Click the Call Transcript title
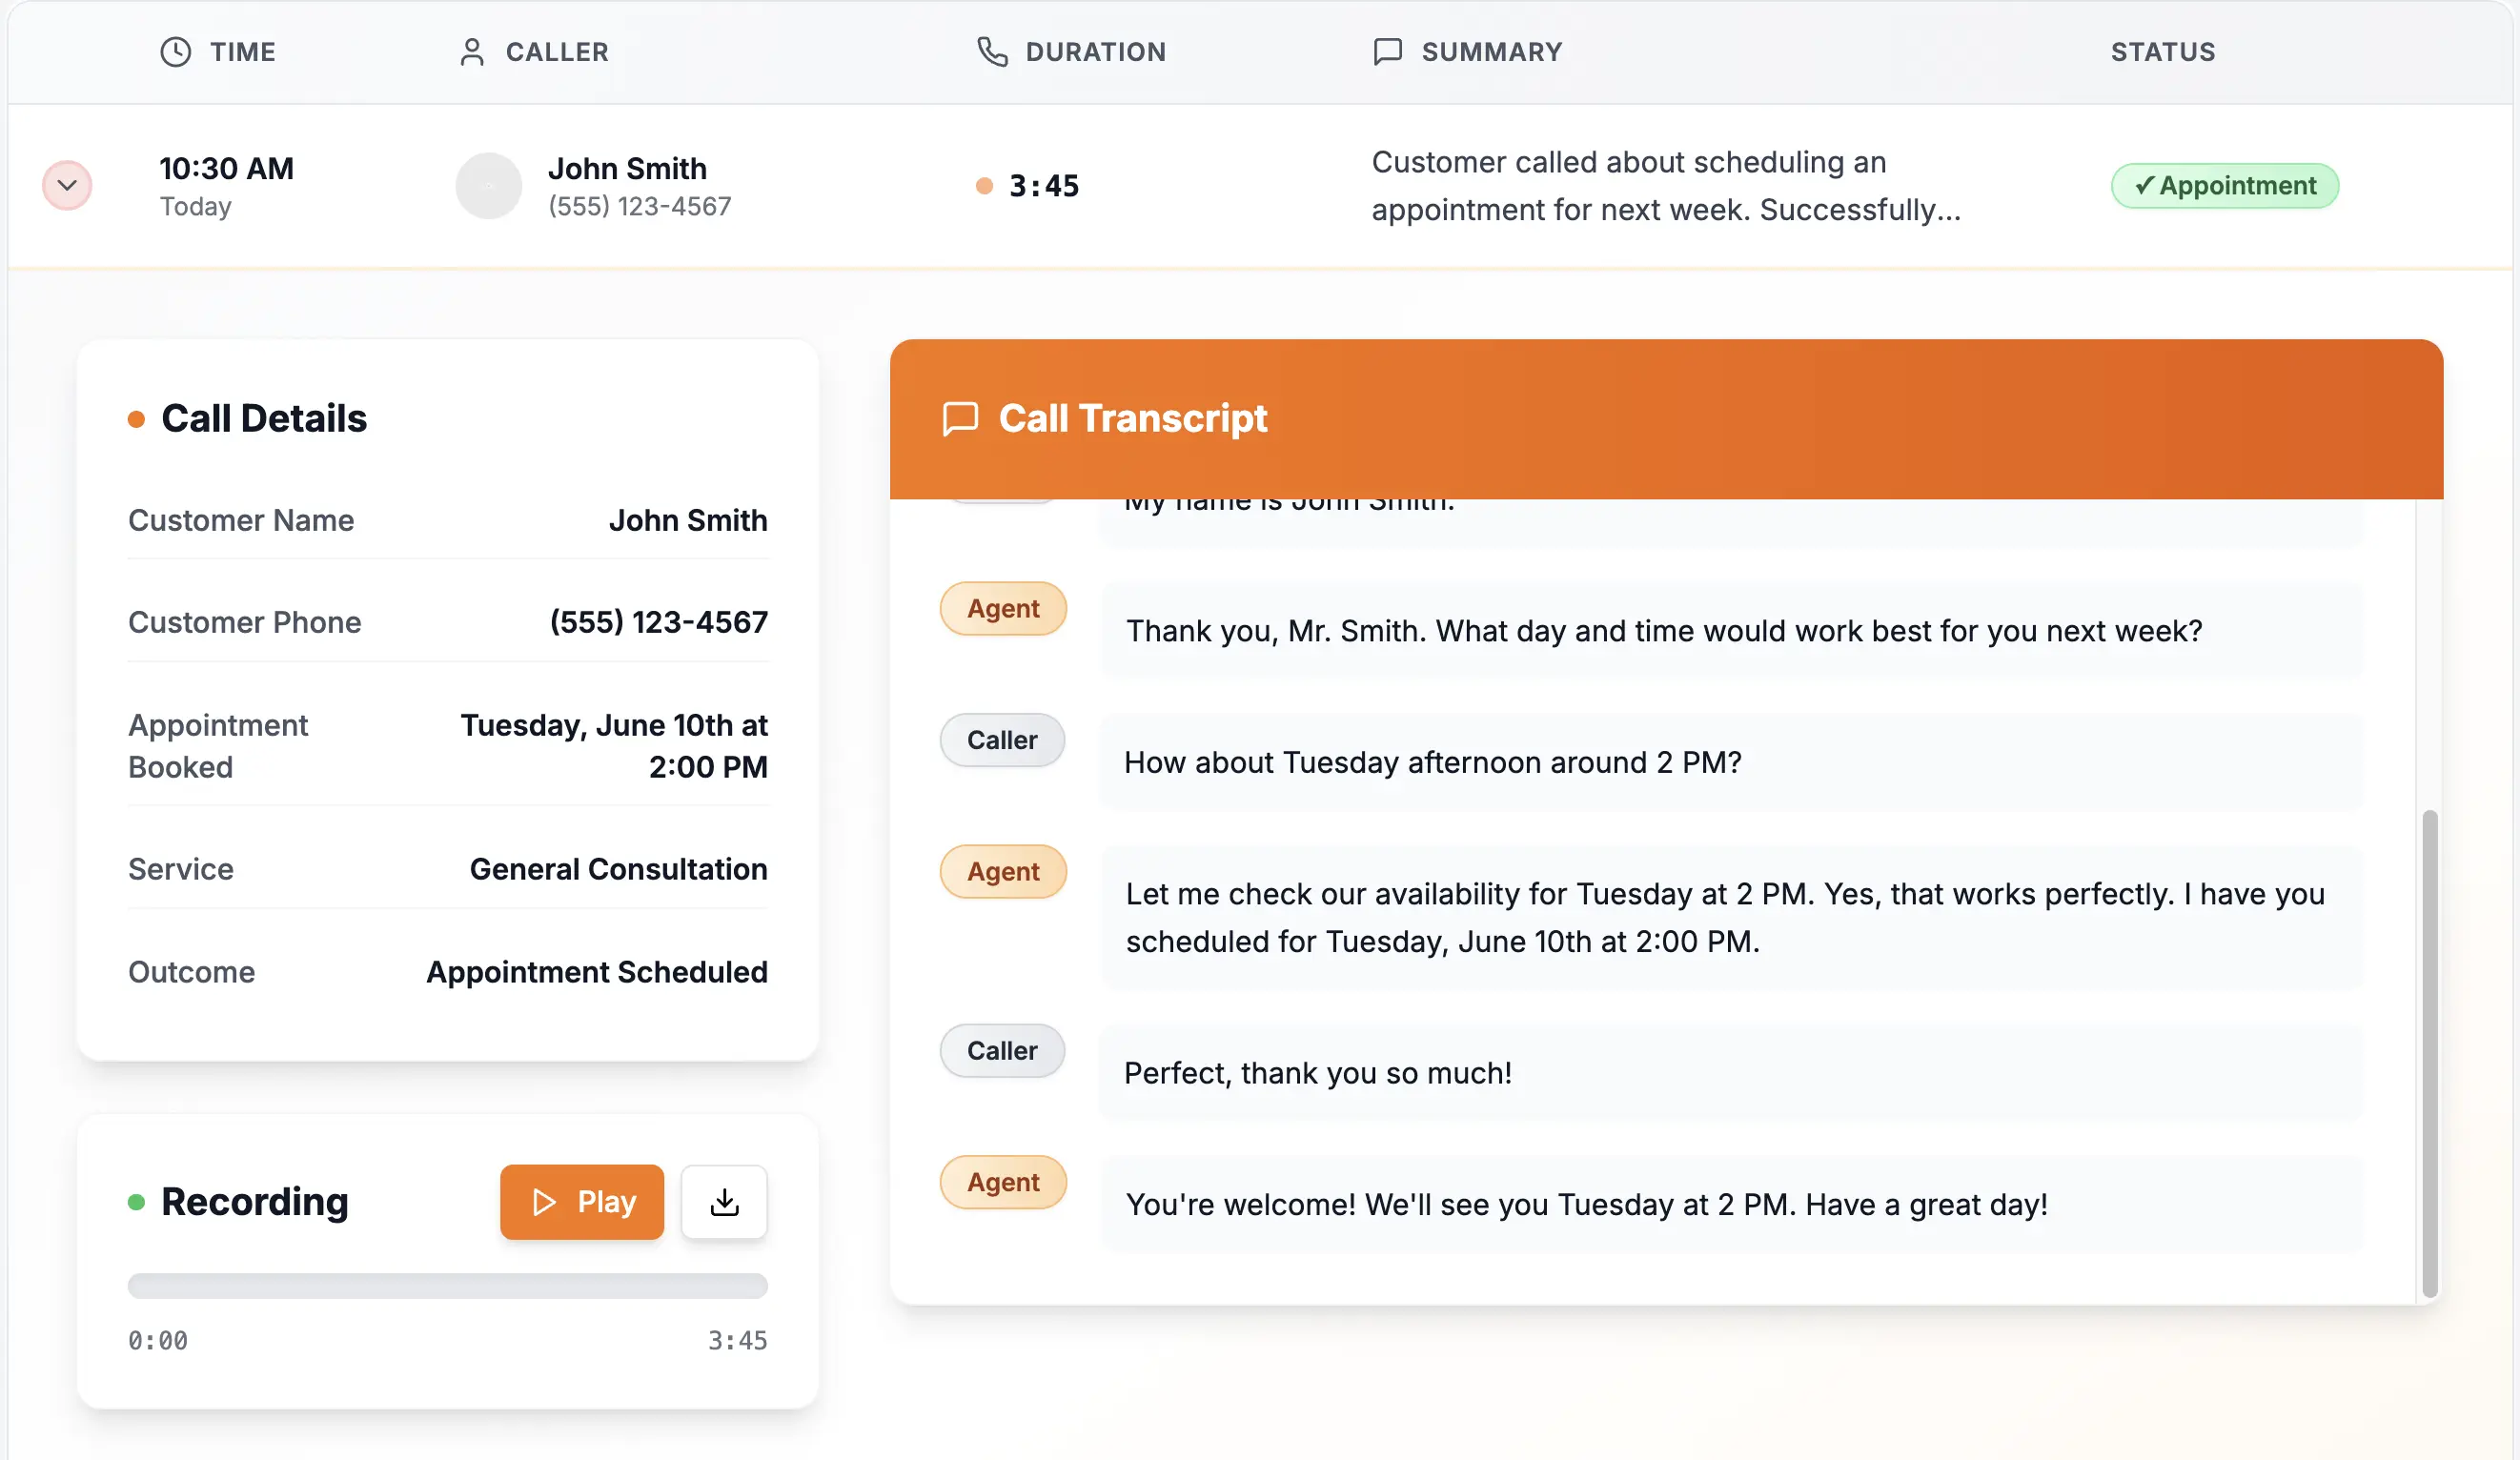The height and width of the screenshot is (1460, 2520). pos(1133,418)
